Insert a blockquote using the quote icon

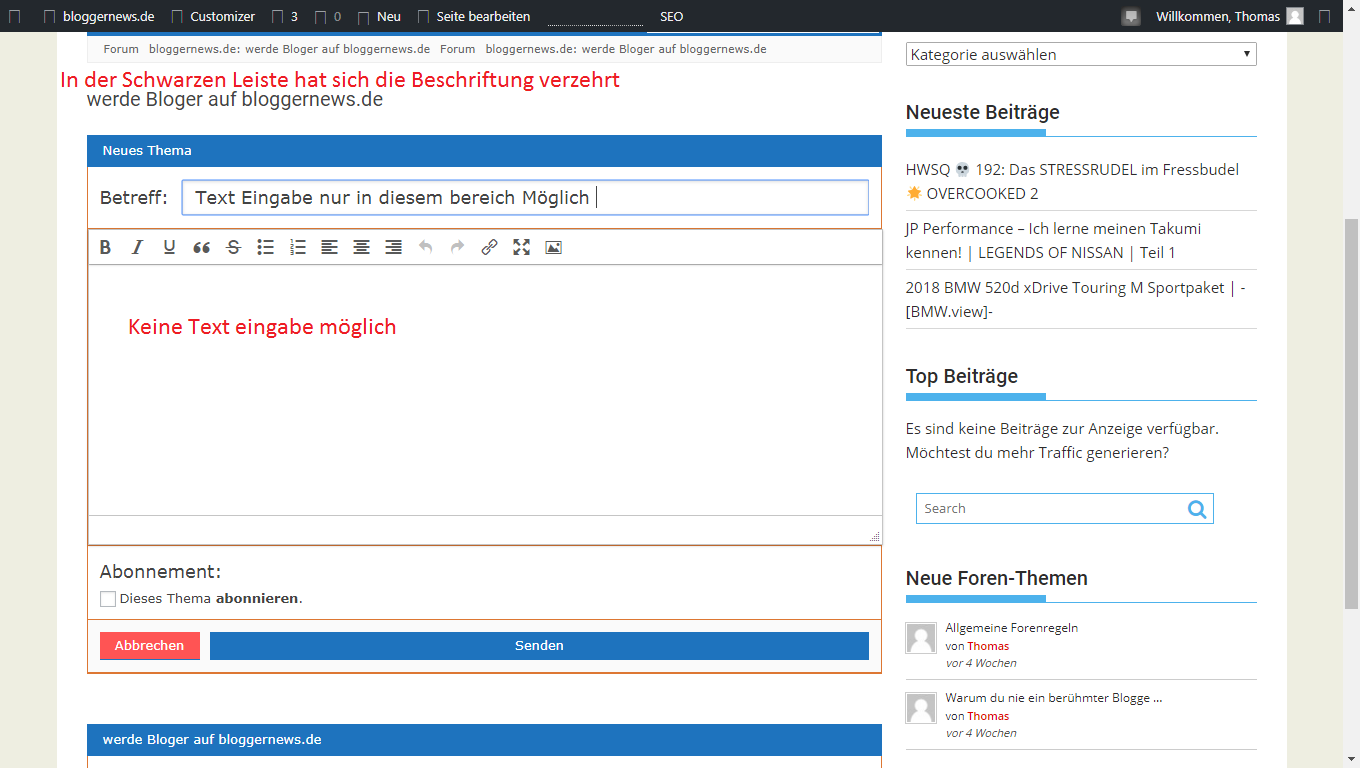pyautogui.click(x=202, y=247)
